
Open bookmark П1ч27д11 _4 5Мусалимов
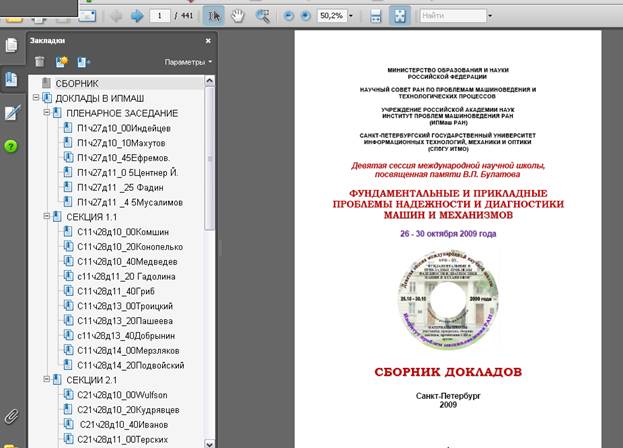click(130, 203)
